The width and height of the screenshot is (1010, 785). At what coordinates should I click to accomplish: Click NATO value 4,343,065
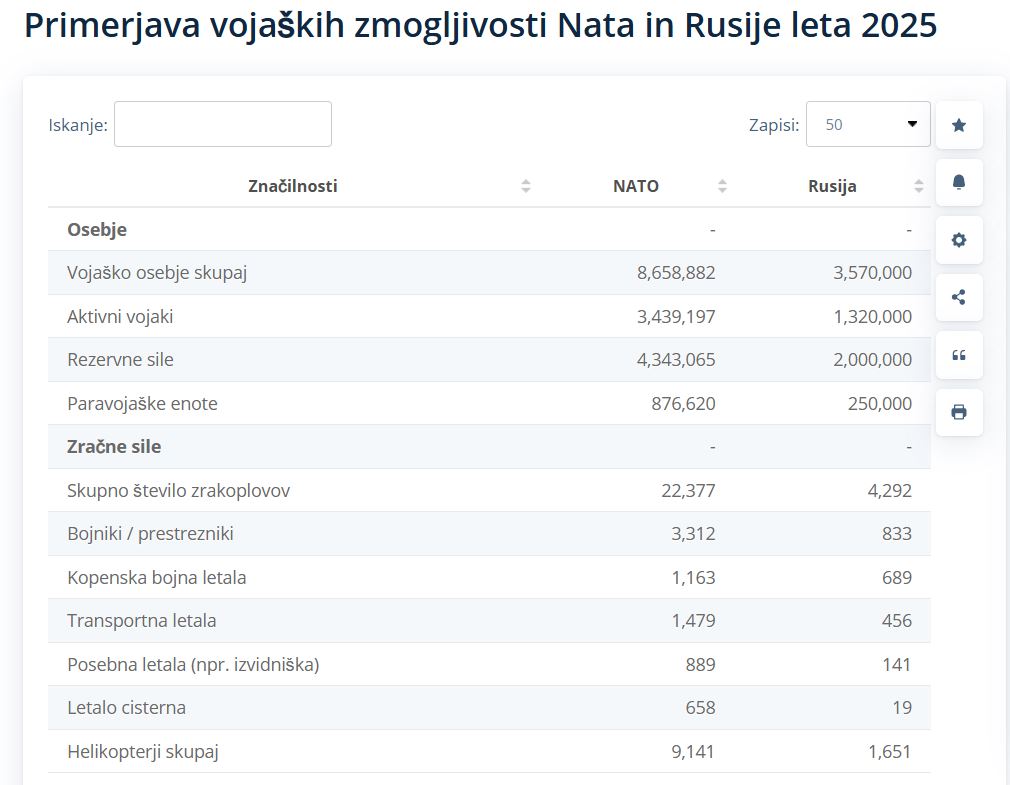pyautogui.click(x=676, y=360)
